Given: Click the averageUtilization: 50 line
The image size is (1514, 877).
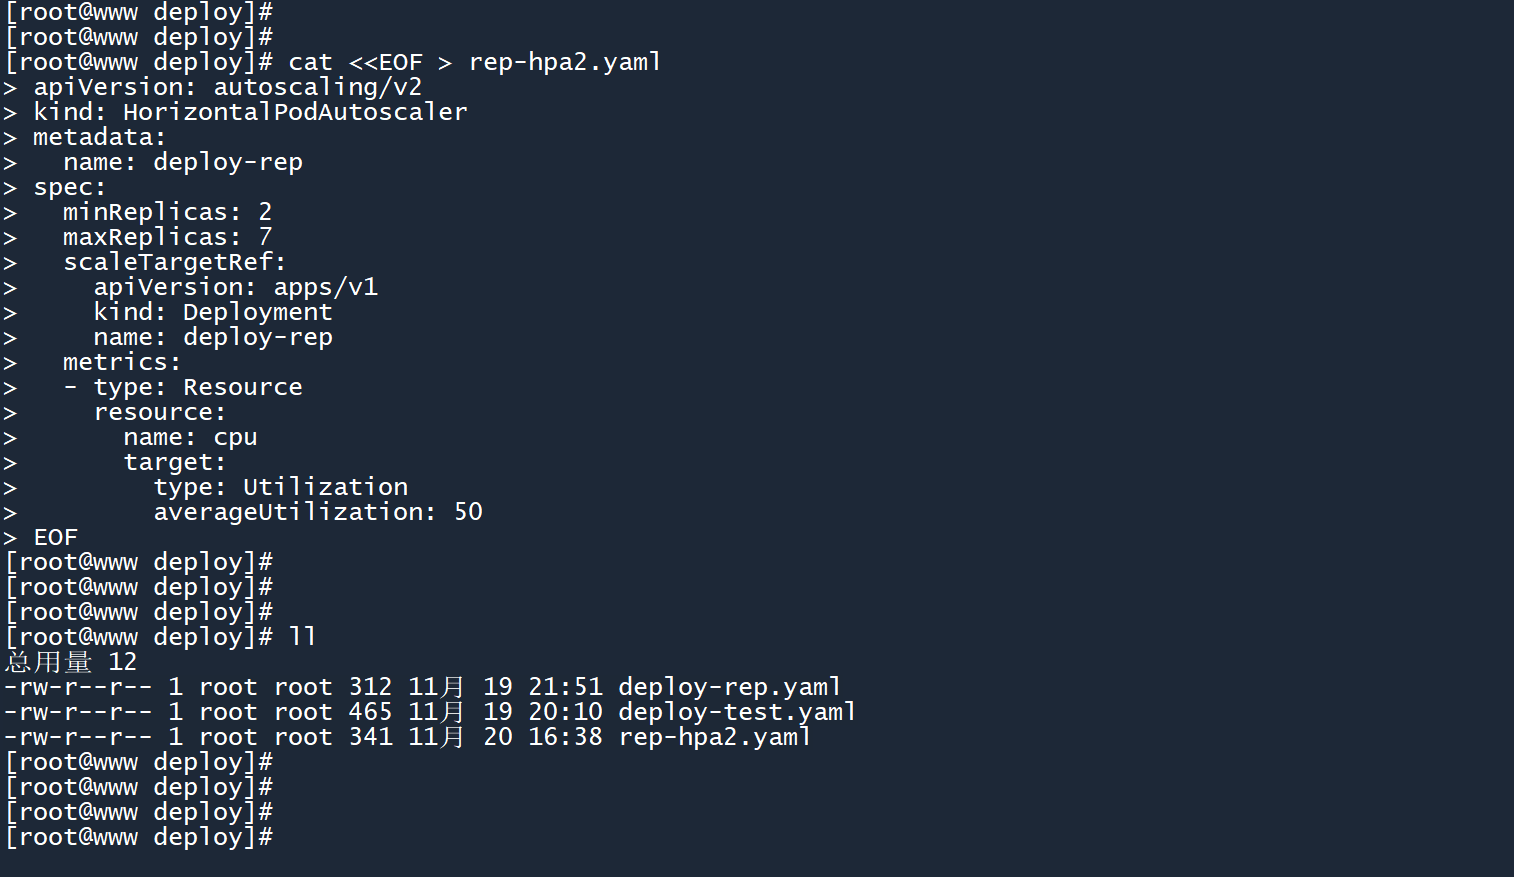Looking at the screenshot, I should [x=317, y=512].
